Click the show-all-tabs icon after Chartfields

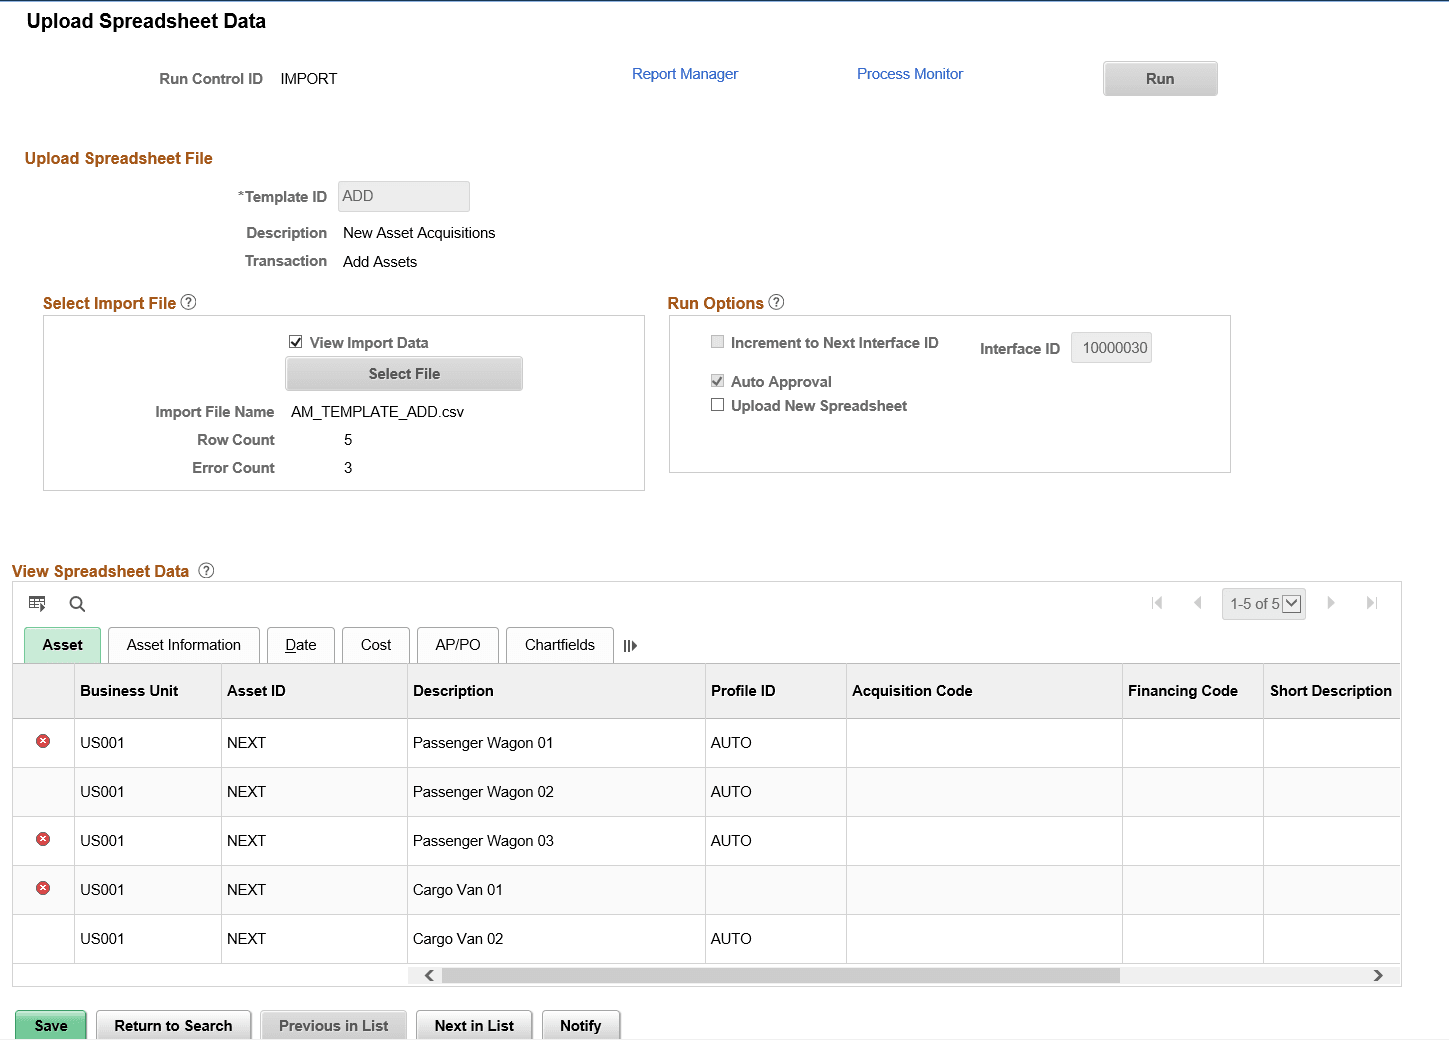[630, 645]
